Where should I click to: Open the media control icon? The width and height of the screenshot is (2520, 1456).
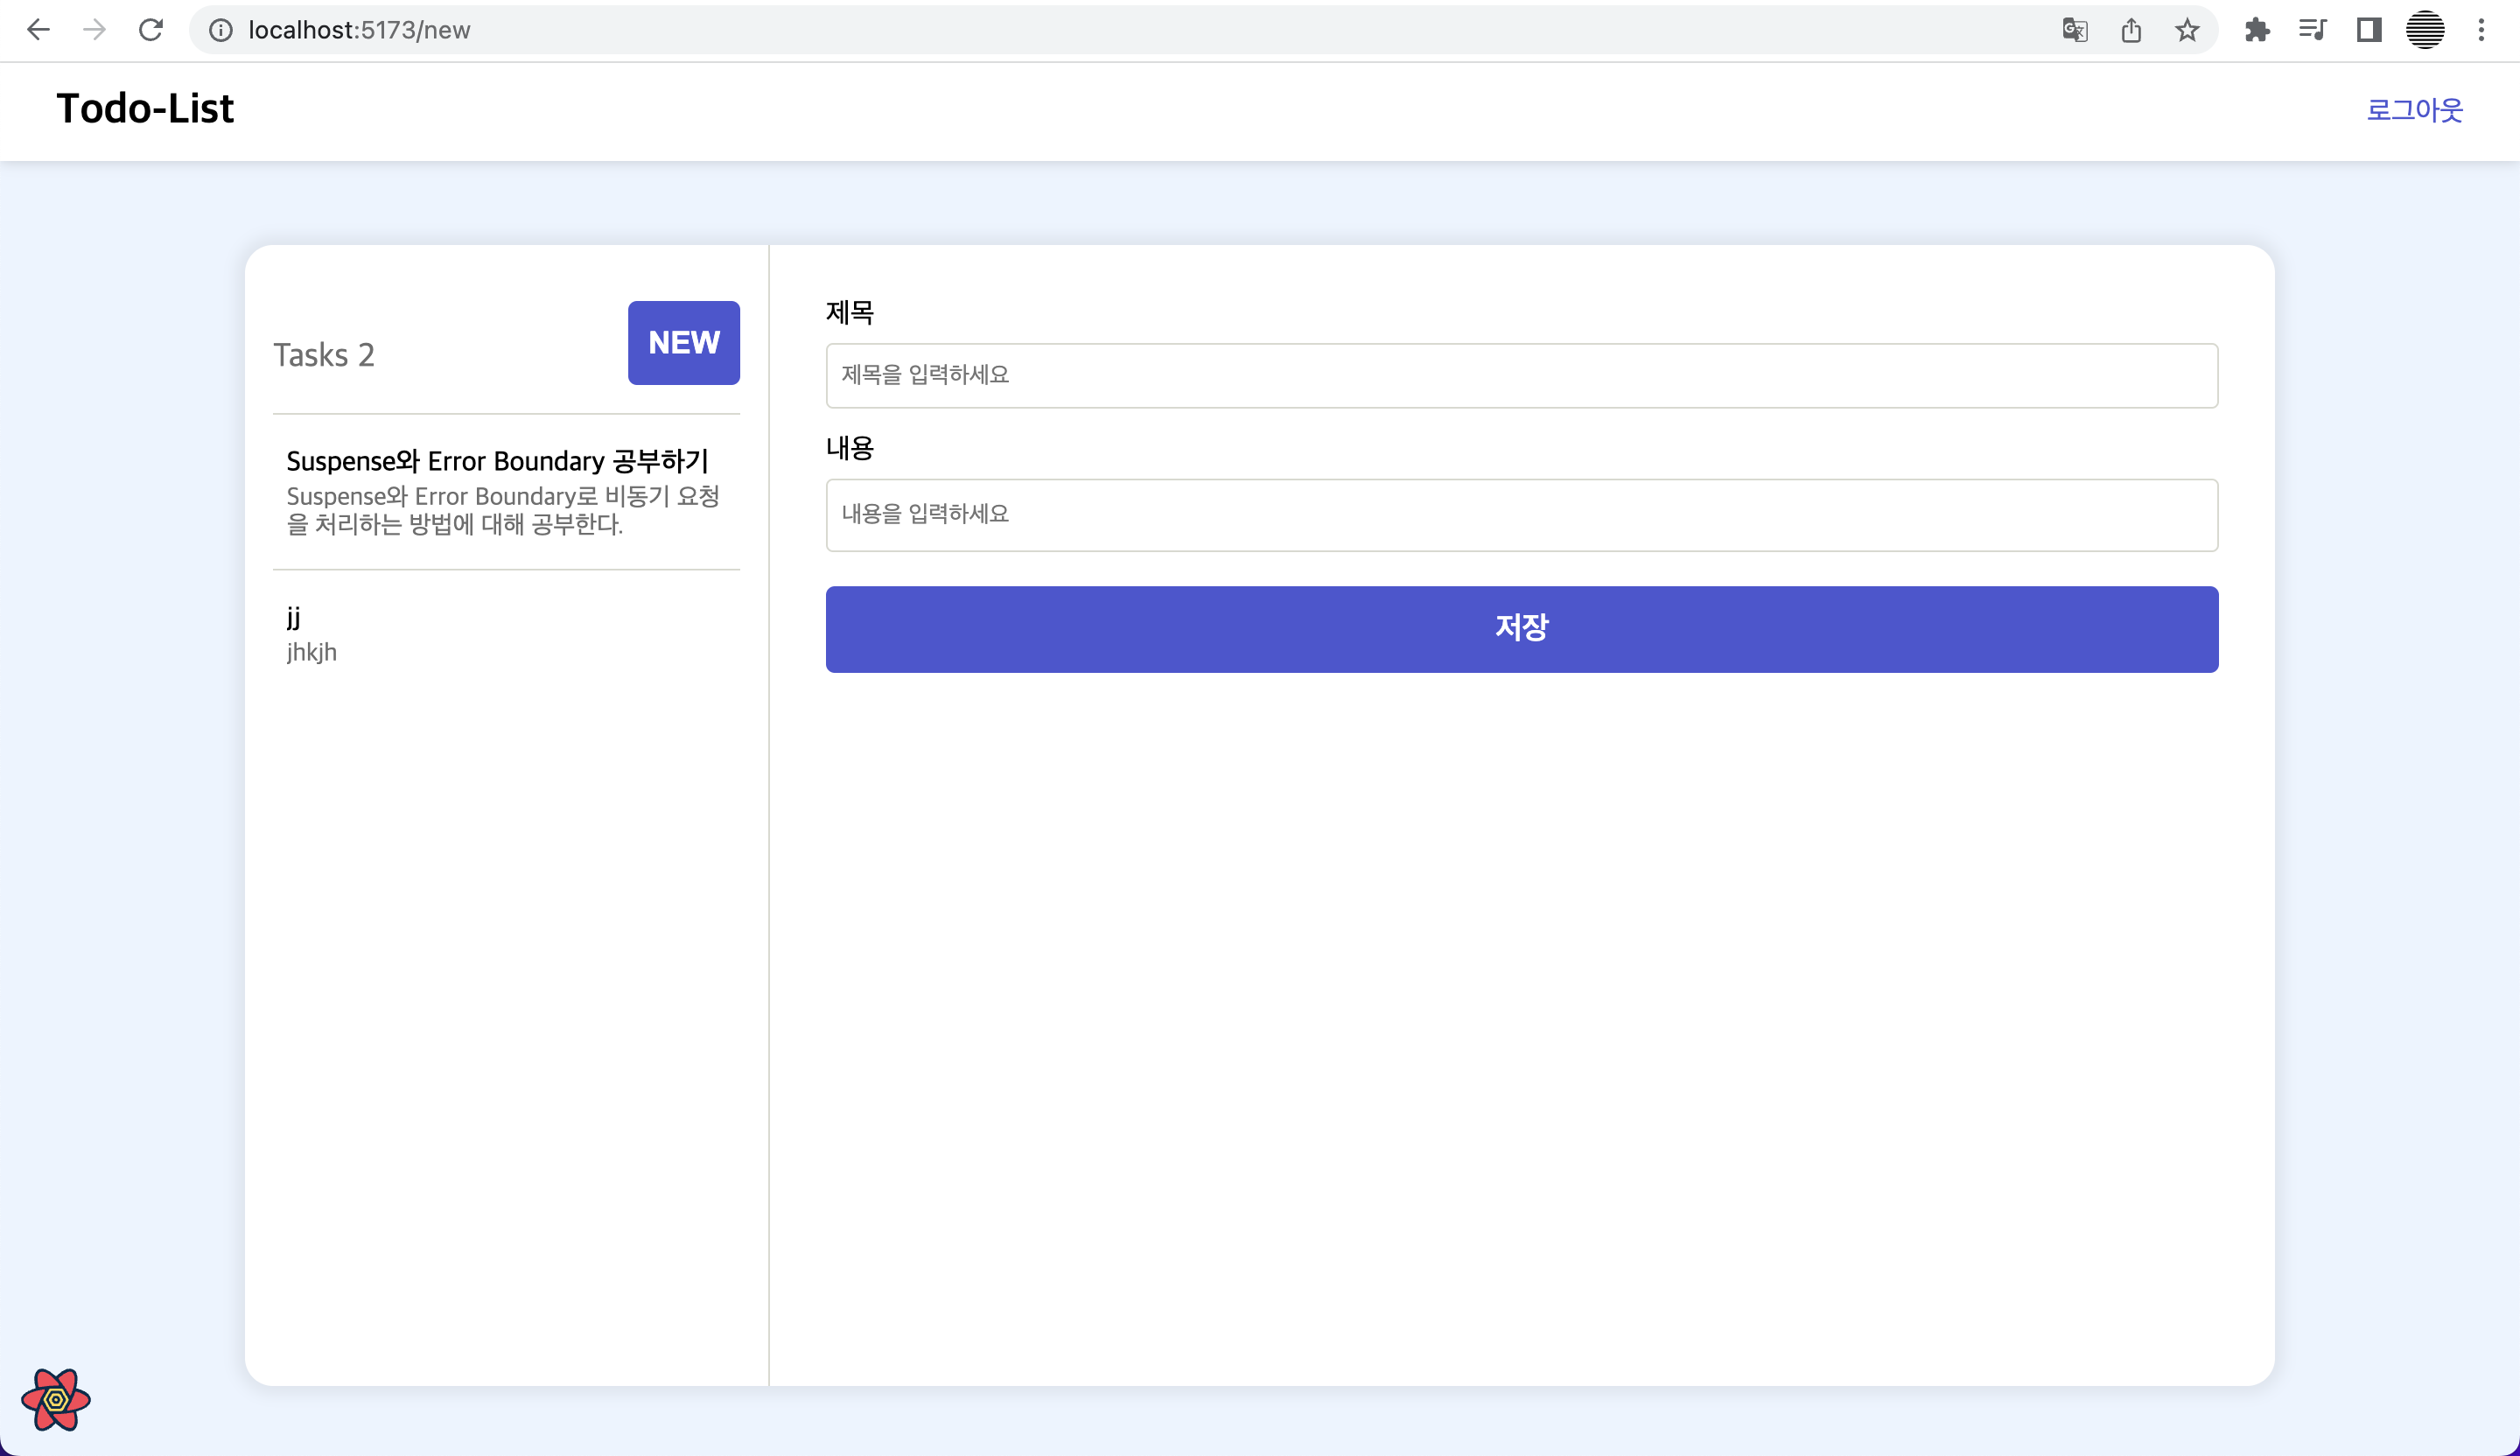(2312, 30)
